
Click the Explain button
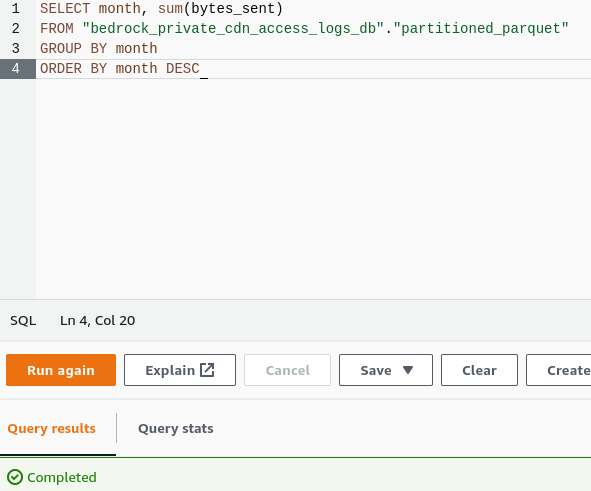(180, 370)
